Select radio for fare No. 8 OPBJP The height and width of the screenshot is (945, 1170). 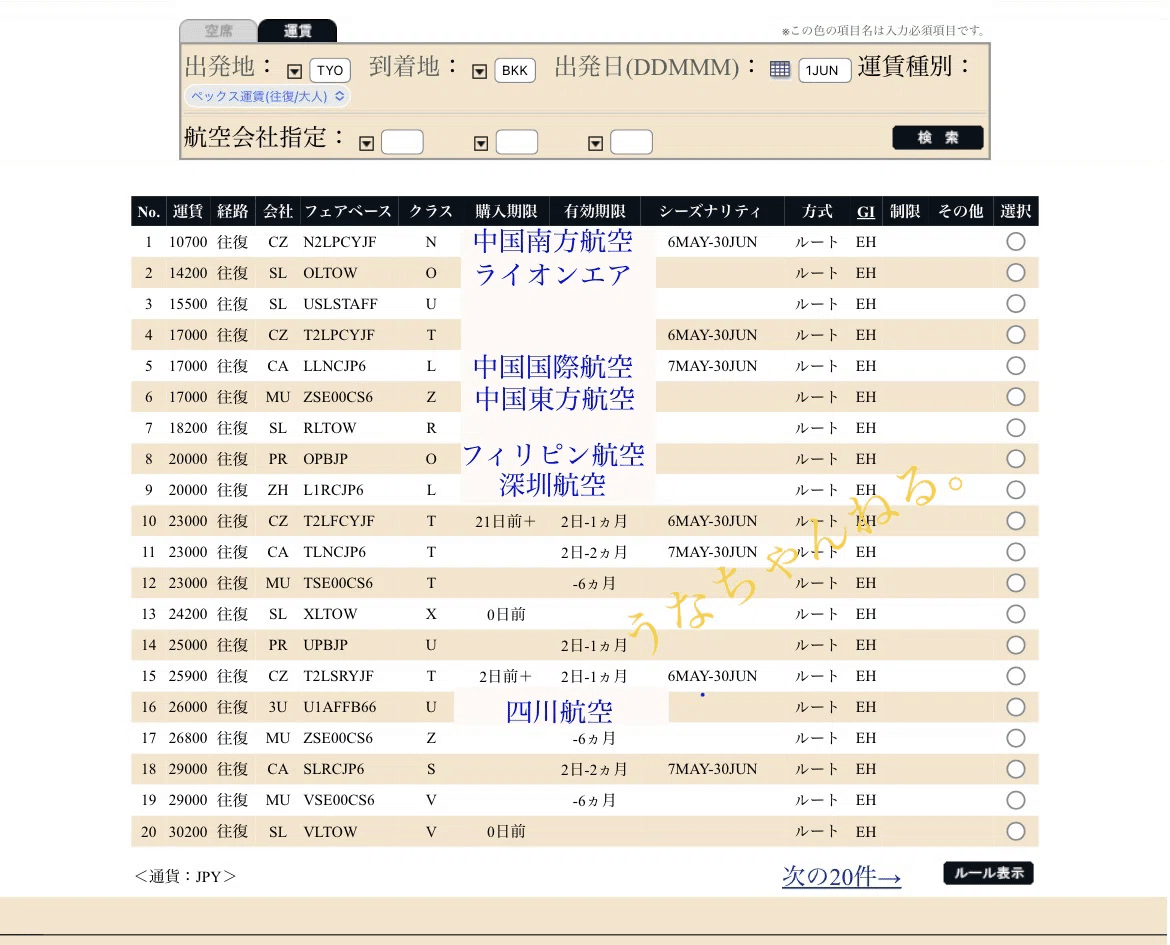point(1016,458)
